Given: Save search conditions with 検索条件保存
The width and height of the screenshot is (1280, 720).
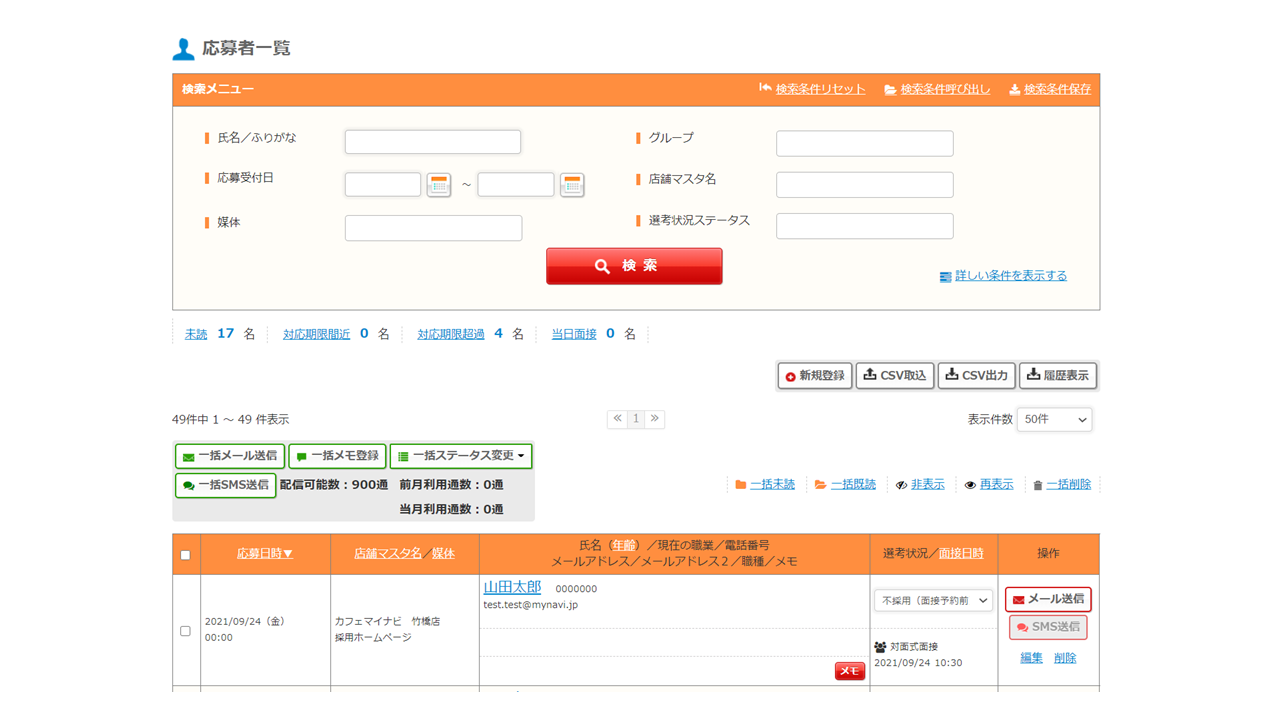Looking at the screenshot, I should (x=1057, y=89).
